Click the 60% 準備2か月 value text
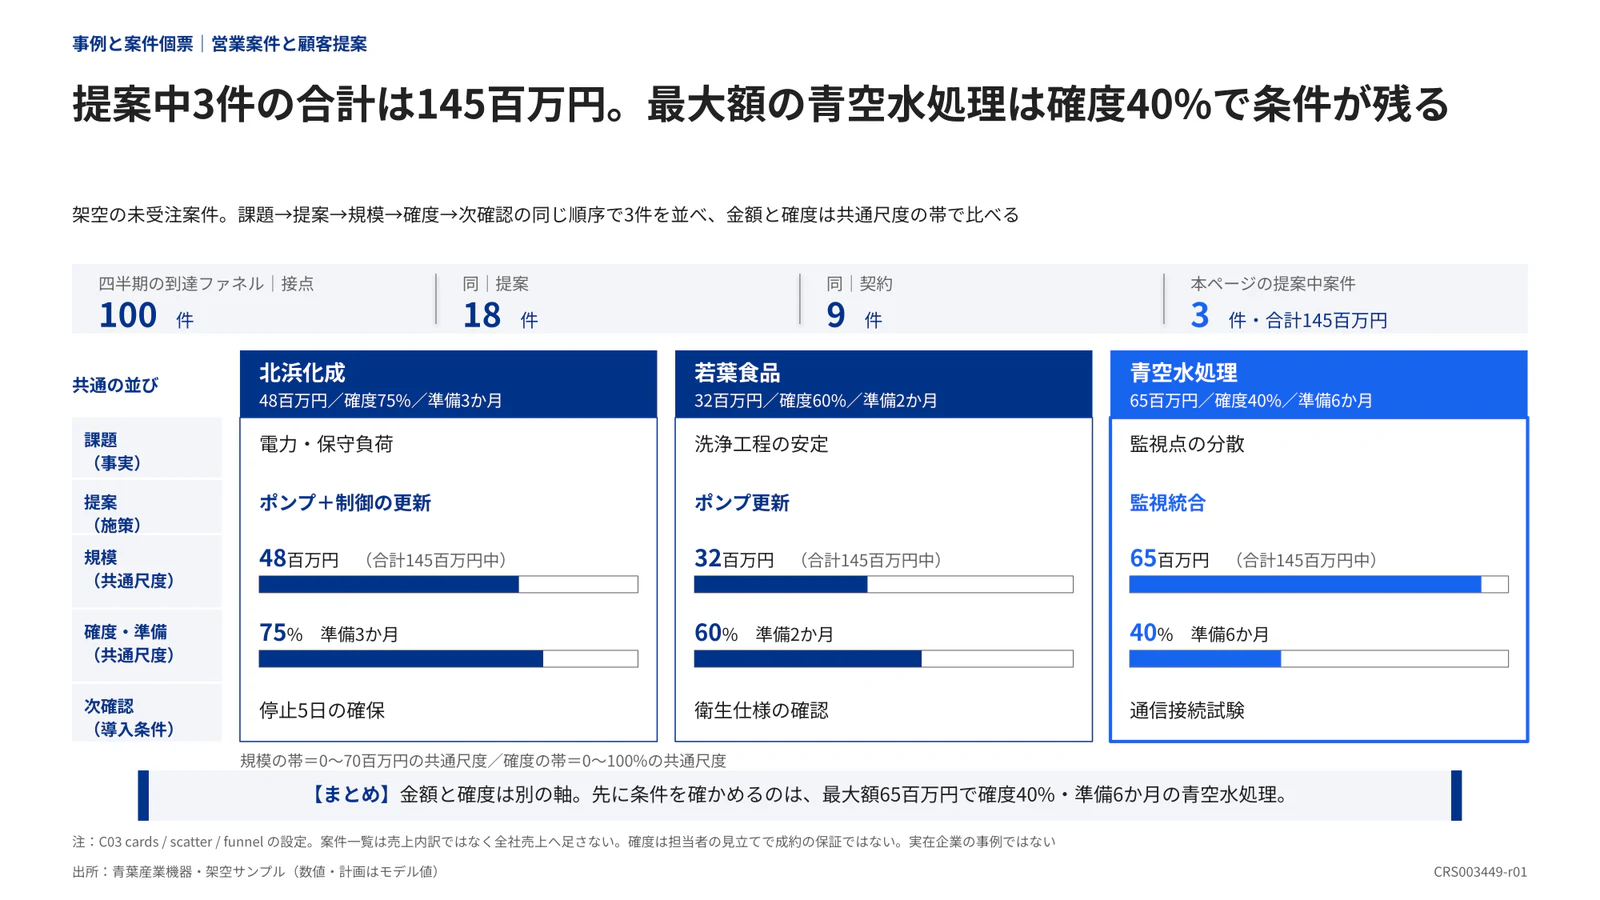The width and height of the screenshot is (1600, 900). tap(764, 633)
